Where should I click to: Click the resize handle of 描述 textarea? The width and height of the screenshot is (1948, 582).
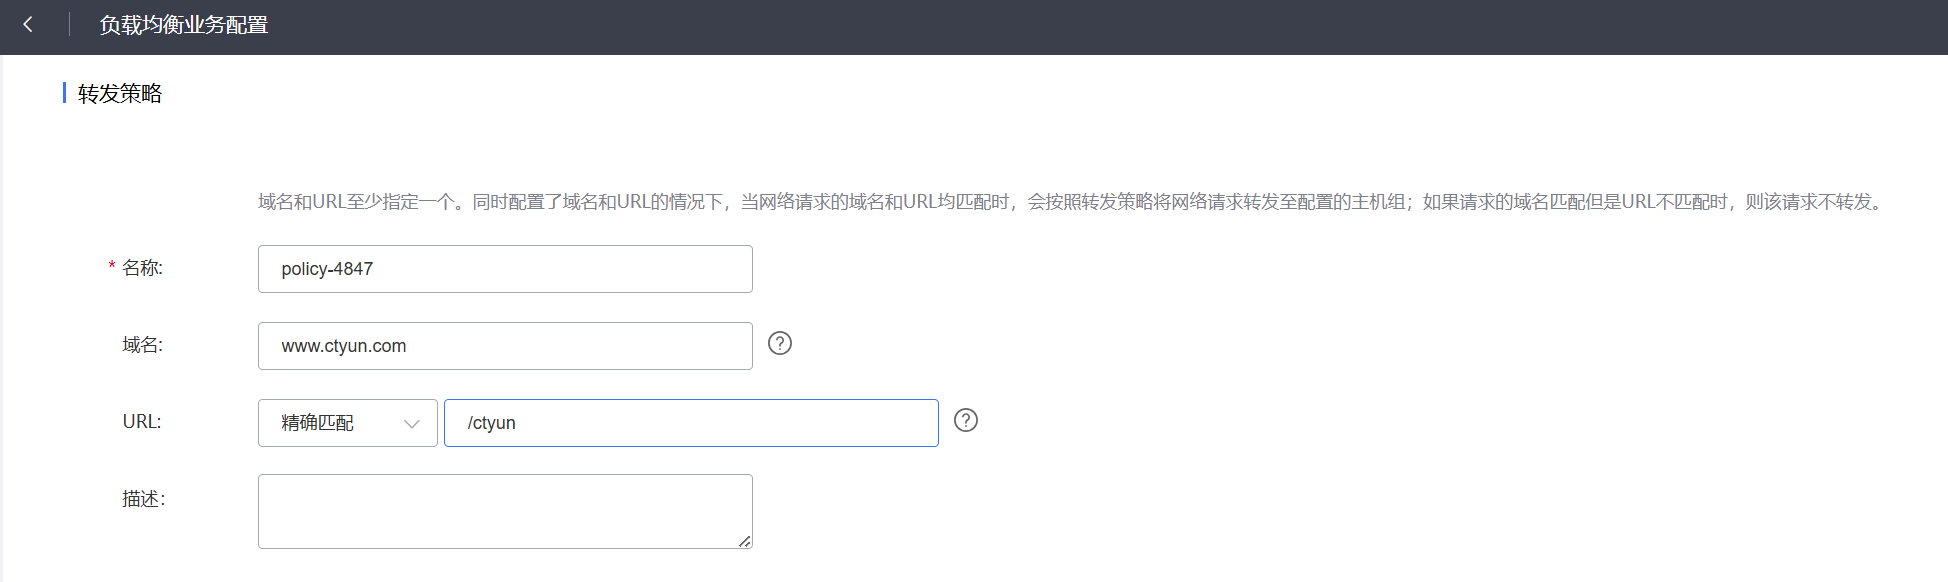(745, 541)
